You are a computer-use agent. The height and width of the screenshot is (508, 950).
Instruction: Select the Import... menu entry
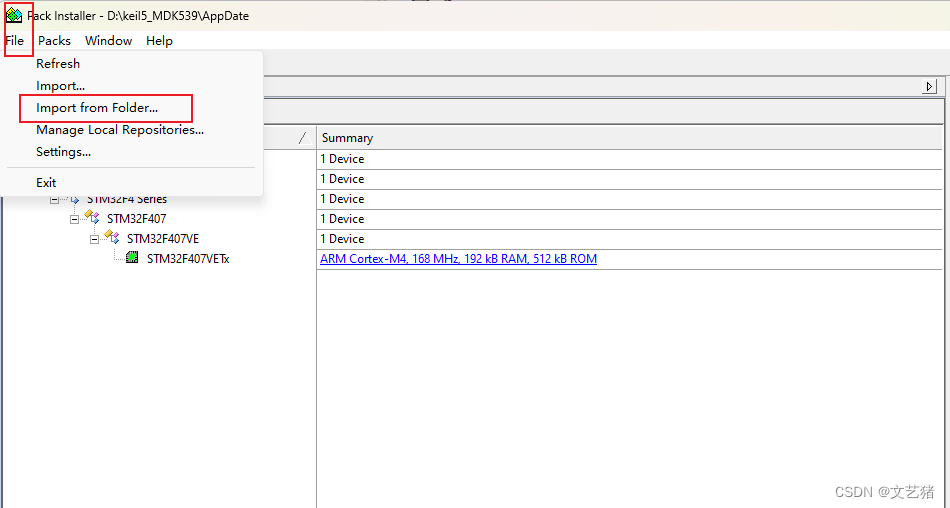point(60,85)
